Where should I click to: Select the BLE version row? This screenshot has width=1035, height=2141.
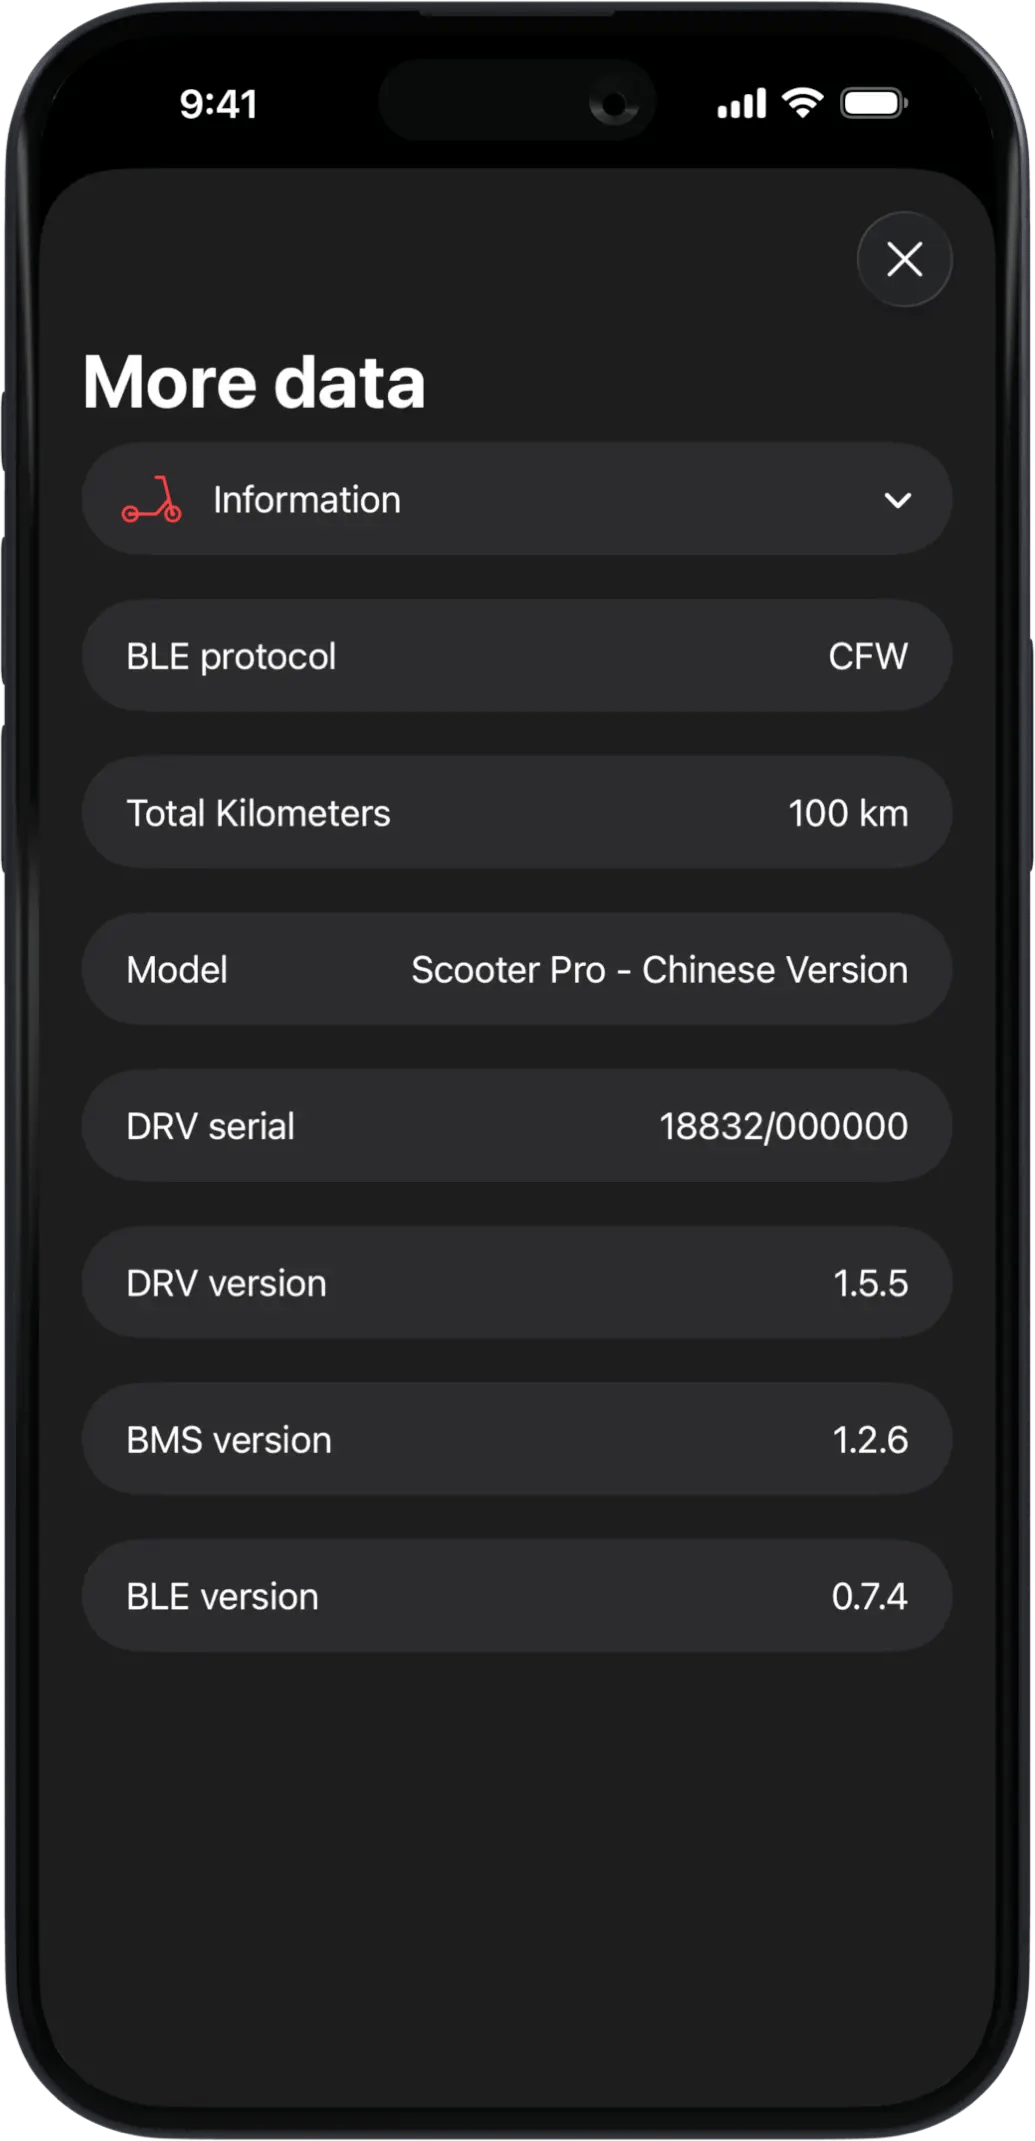click(x=516, y=1597)
